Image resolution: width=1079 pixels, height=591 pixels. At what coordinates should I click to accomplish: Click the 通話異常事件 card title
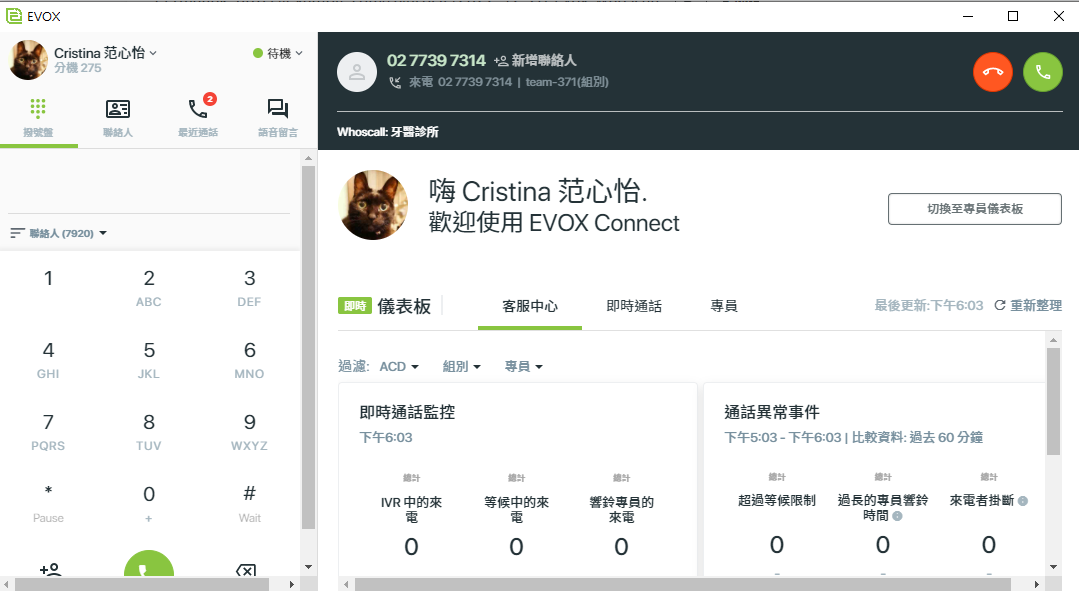pos(772,412)
